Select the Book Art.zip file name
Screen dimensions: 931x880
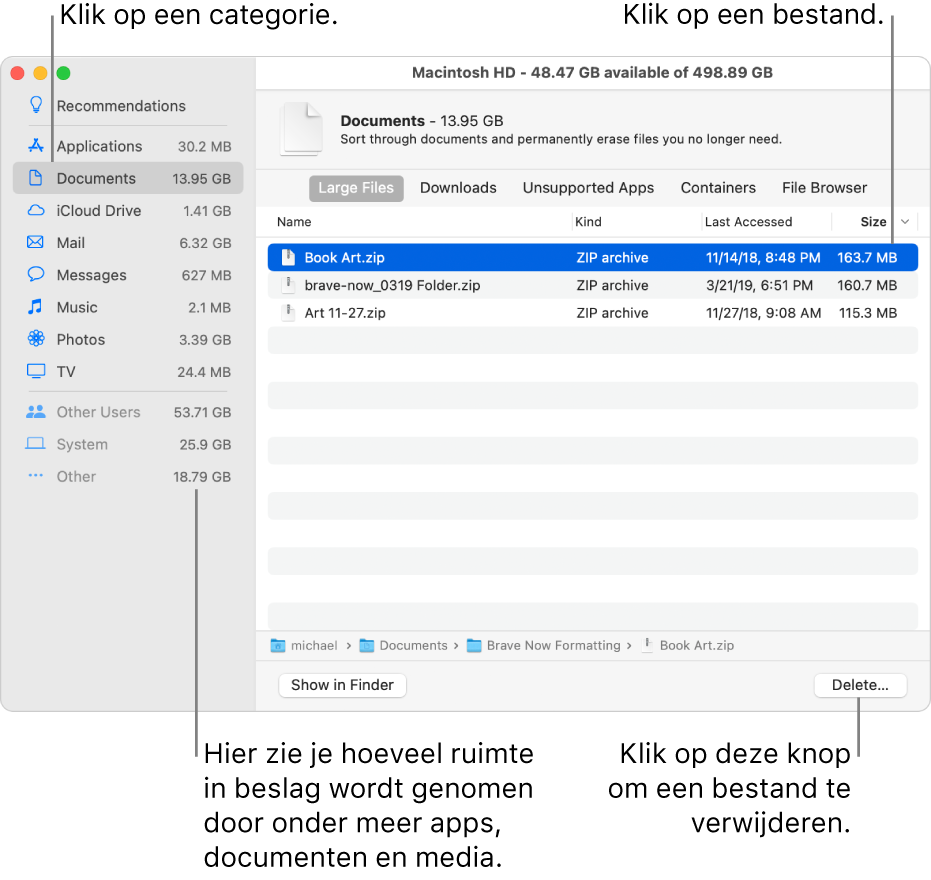tap(344, 258)
